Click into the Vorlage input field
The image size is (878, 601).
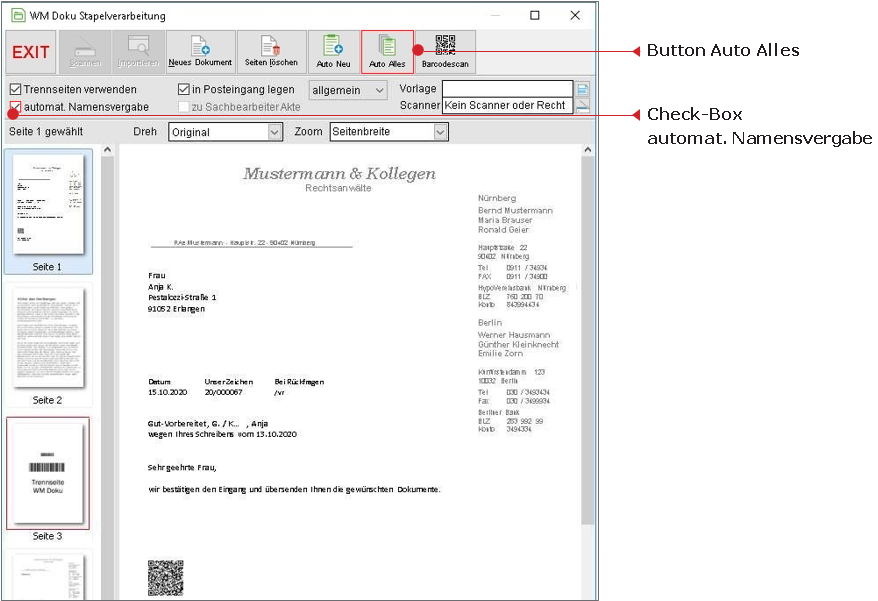click(x=507, y=88)
